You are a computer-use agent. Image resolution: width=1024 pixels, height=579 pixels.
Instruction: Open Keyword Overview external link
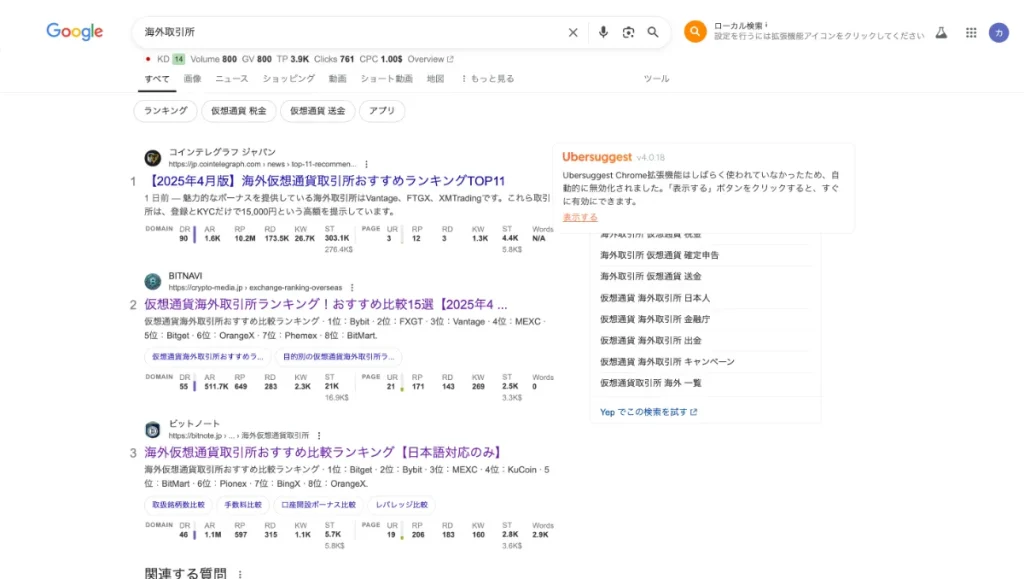(430, 59)
